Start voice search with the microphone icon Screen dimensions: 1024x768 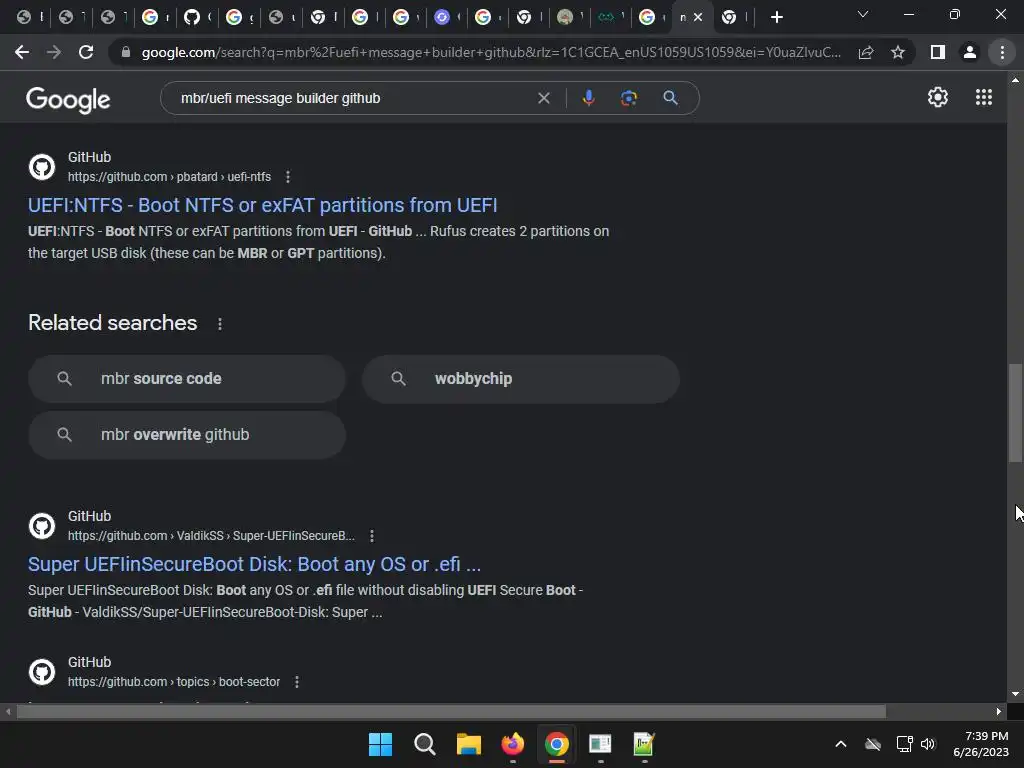[x=588, y=98]
